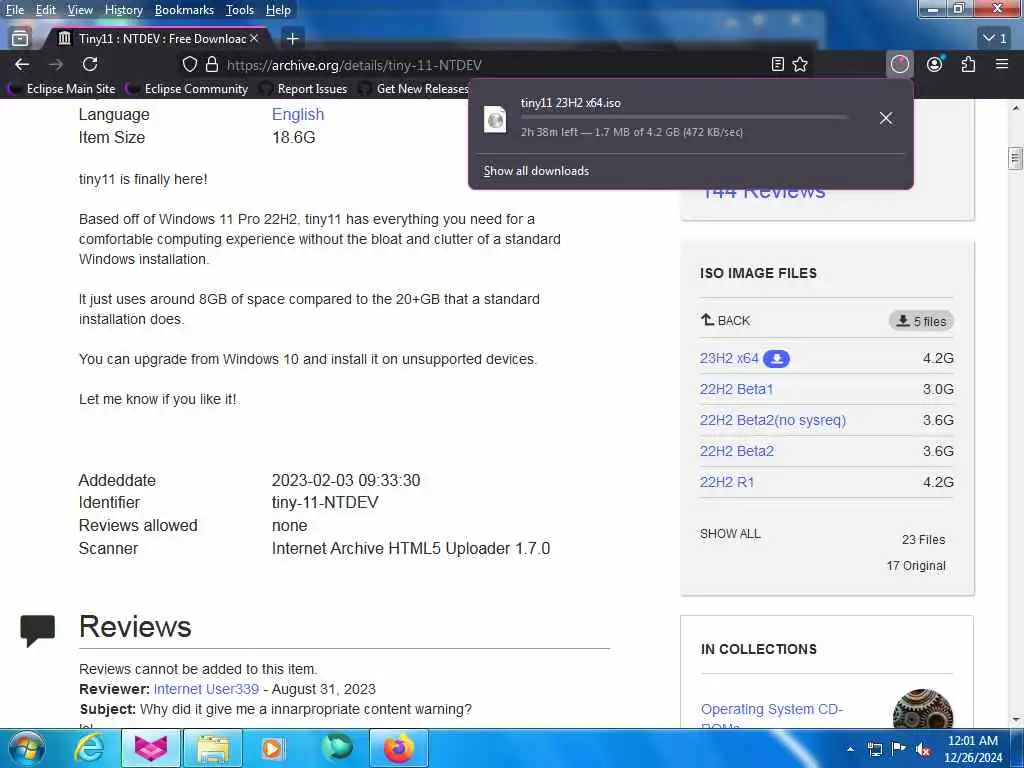Click the download progress bar
1024x768 pixels.
[684, 118]
